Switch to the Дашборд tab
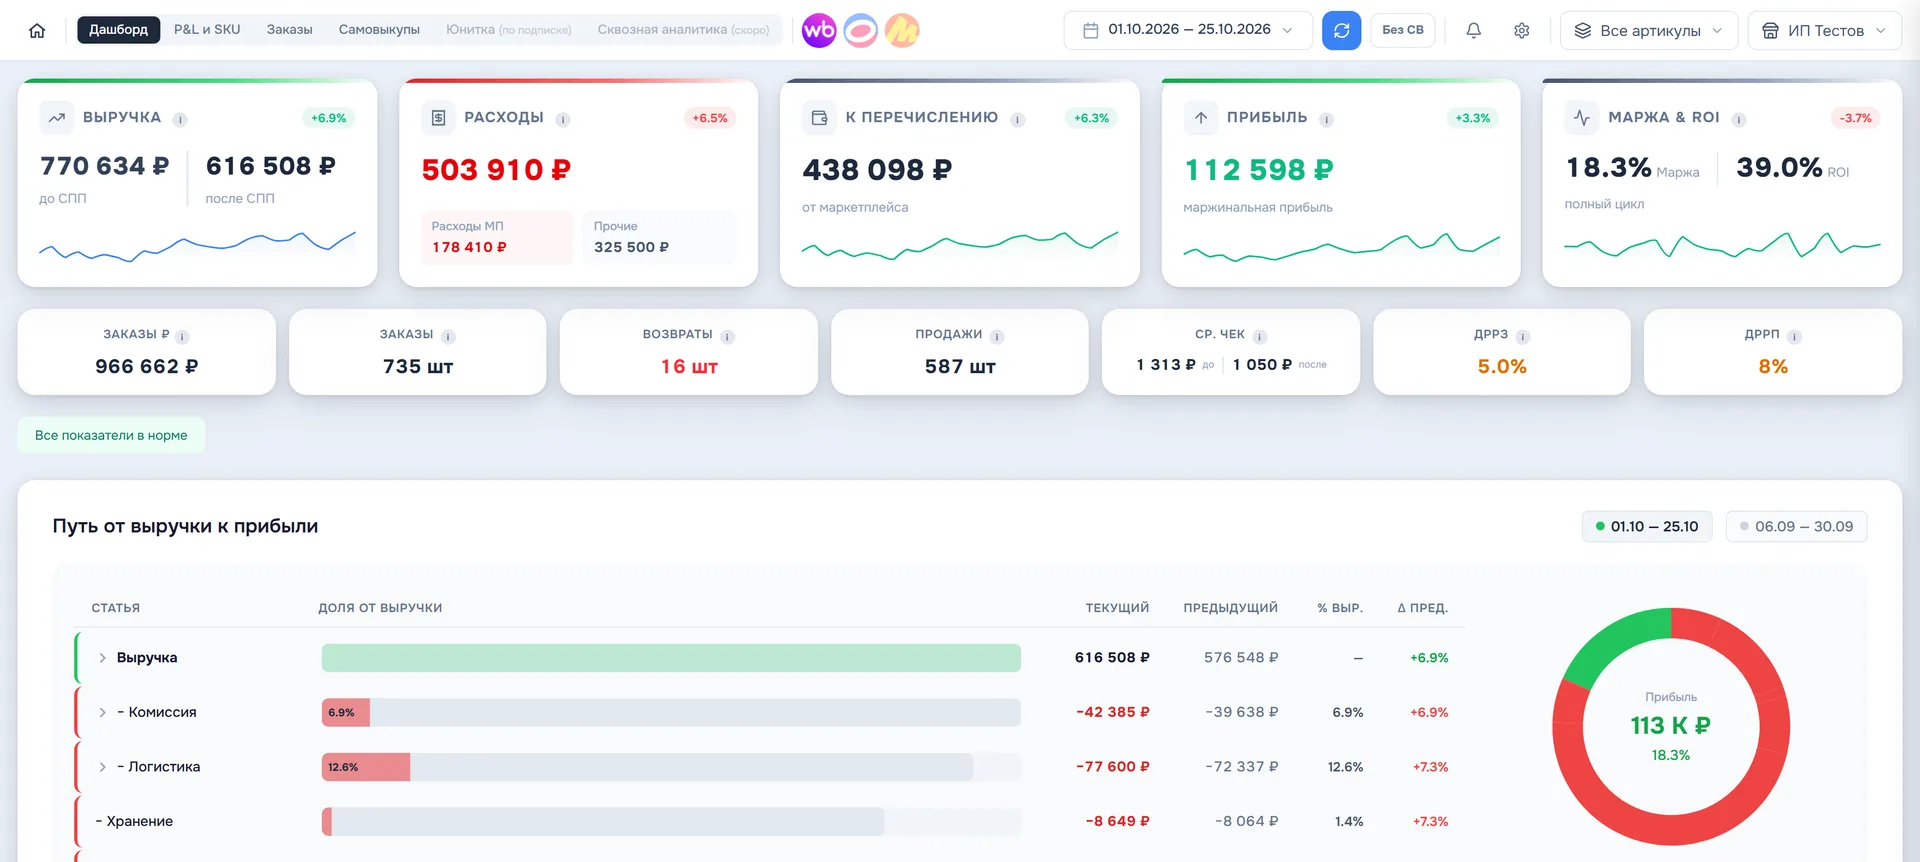 click(118, 29)
